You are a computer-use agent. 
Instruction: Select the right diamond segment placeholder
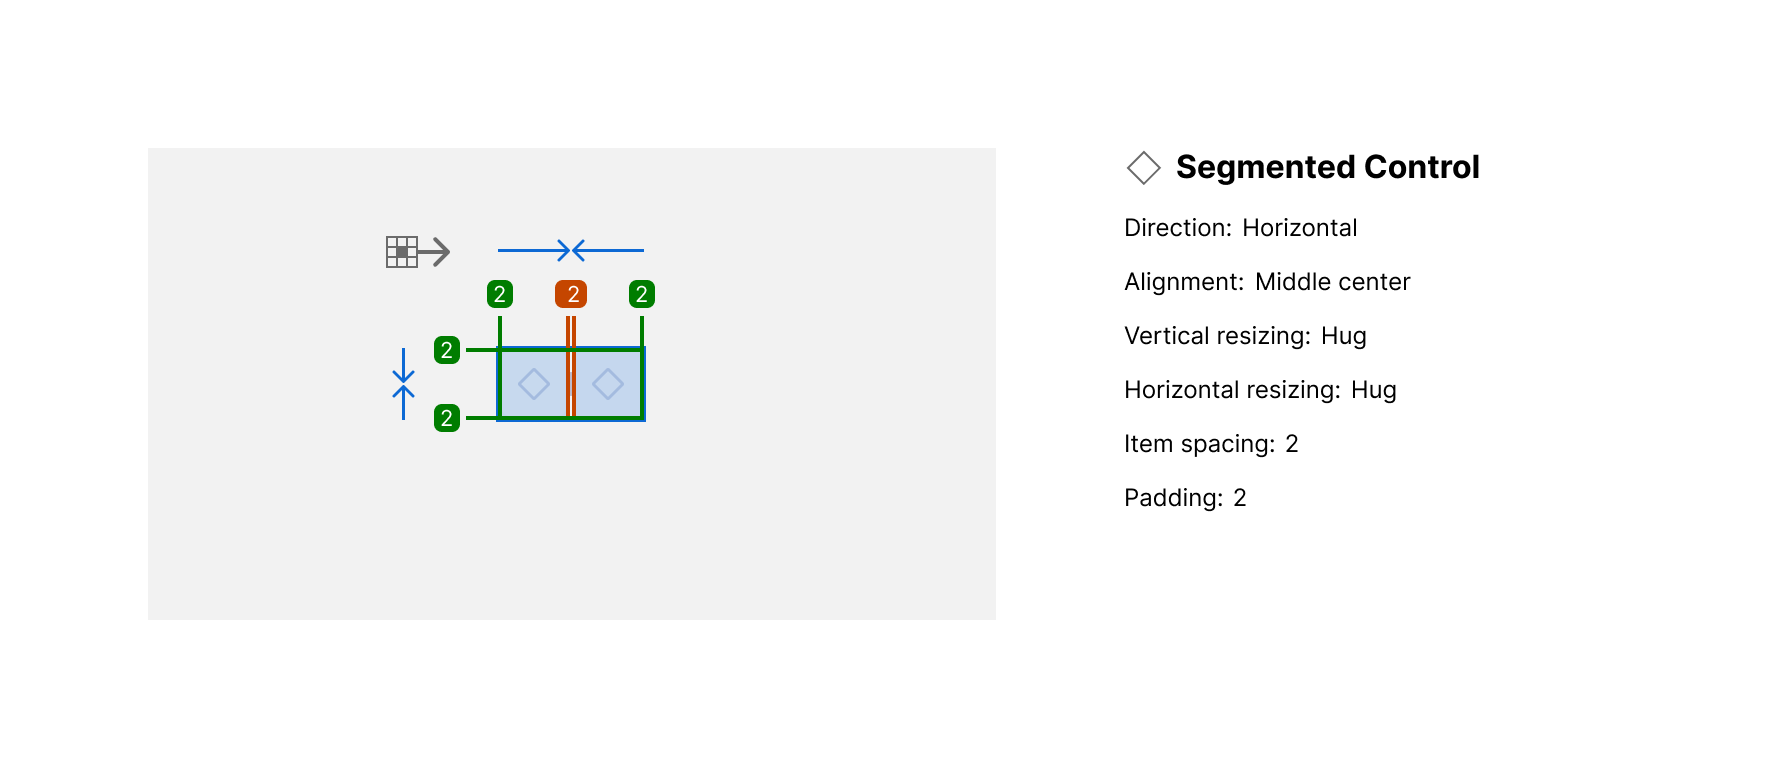(608, 384)
